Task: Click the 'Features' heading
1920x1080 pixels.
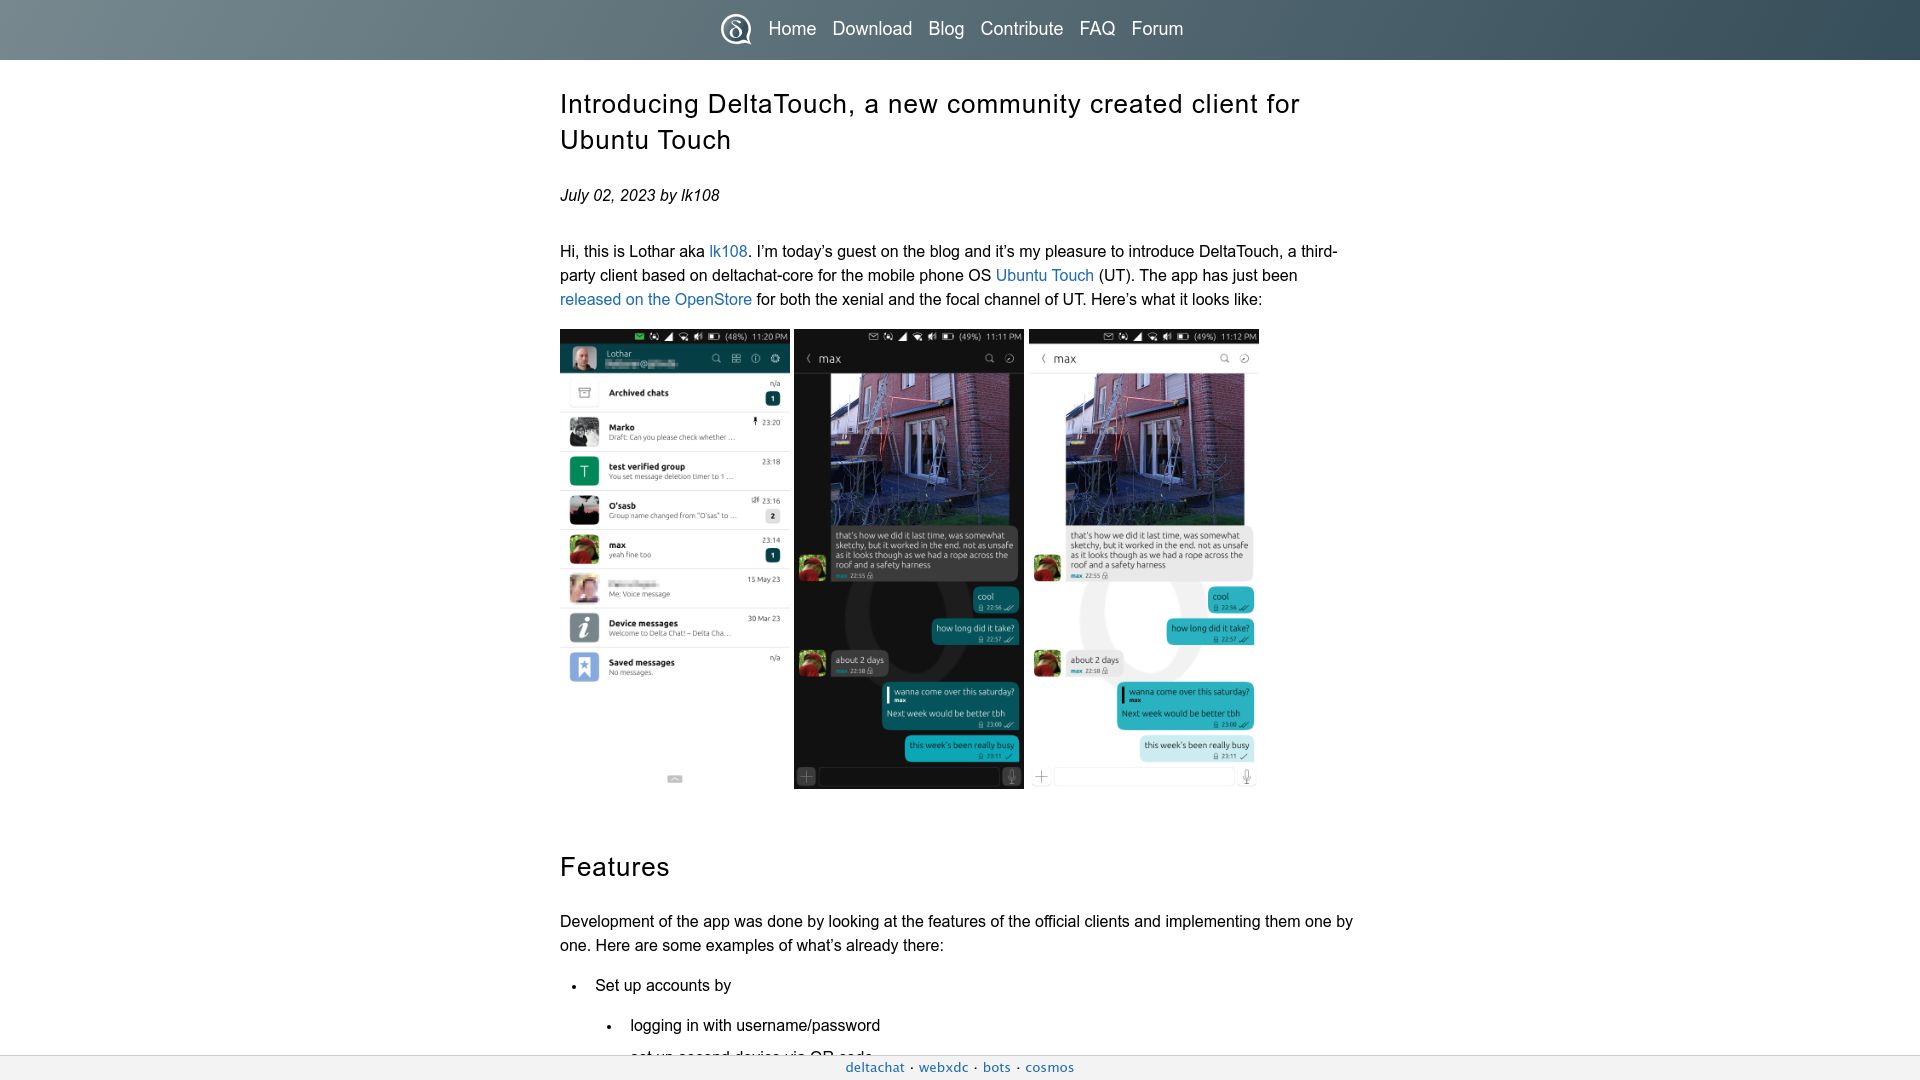Action: tap(614, 867)
